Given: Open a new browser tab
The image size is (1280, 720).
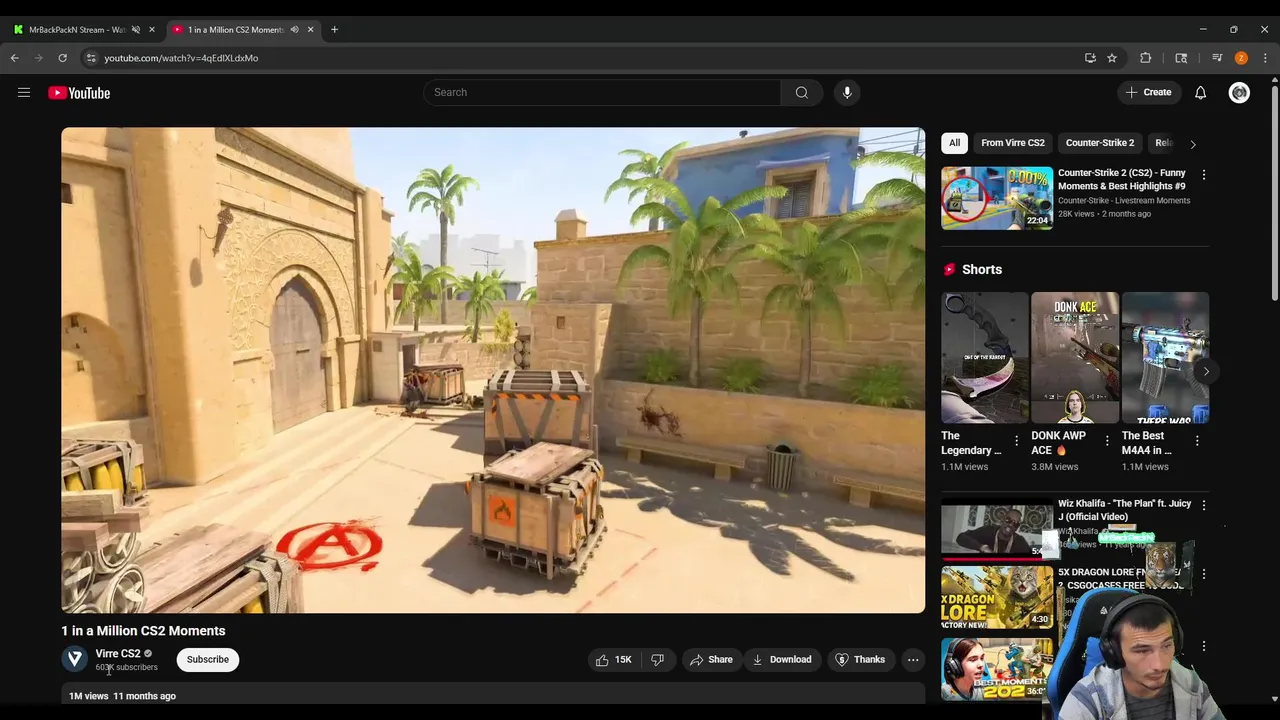Looking at the screenshot, I should [334, 30].
